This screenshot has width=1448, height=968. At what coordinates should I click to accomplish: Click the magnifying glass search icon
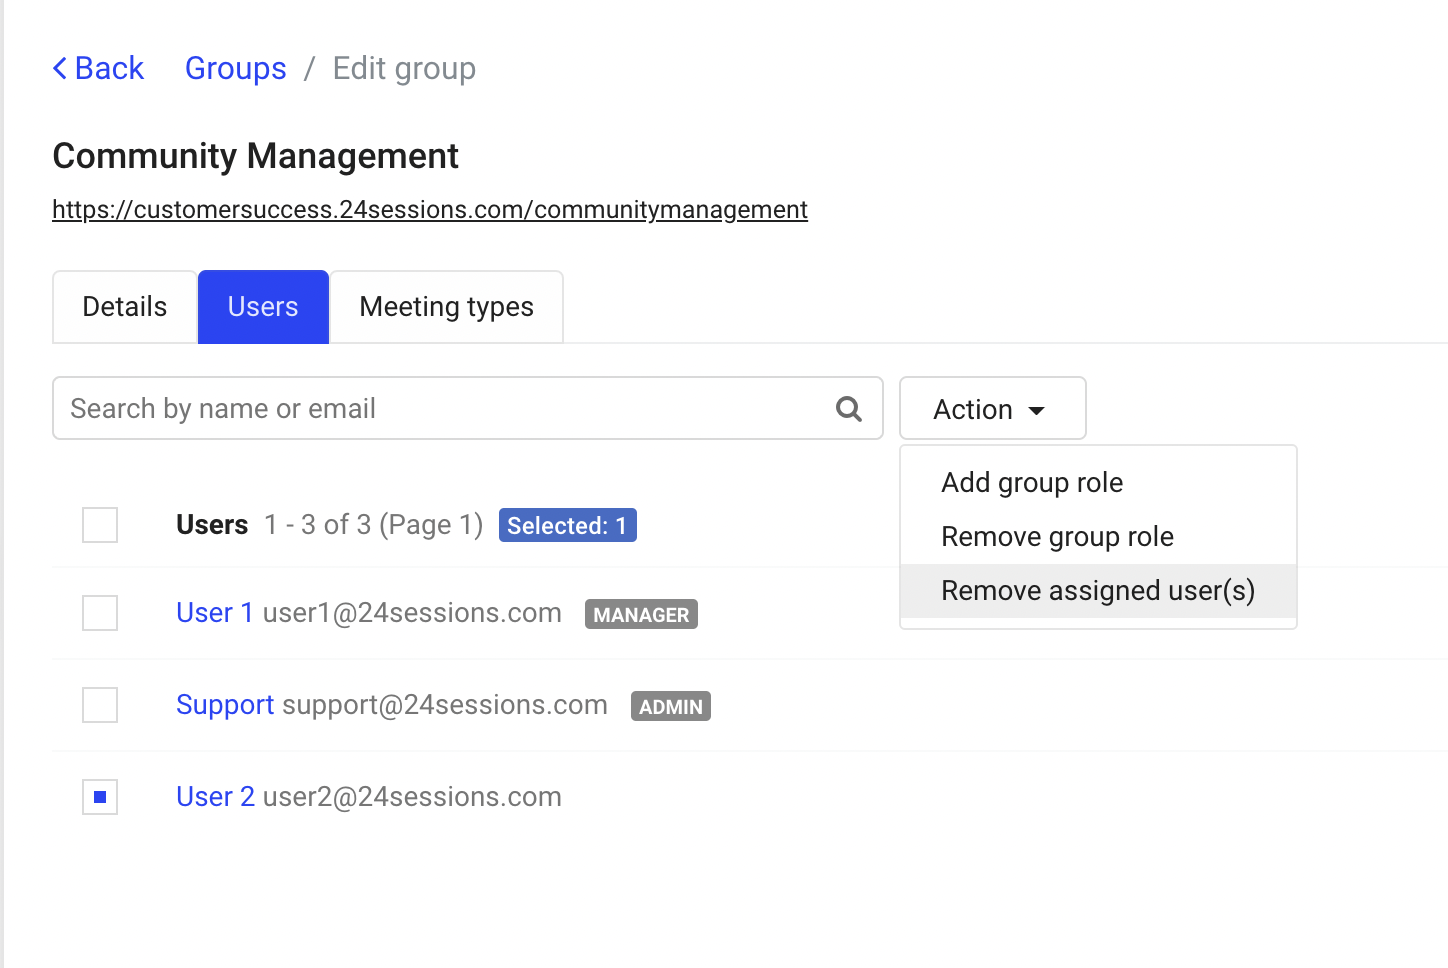pyautogui.click(x=848, y=408)
